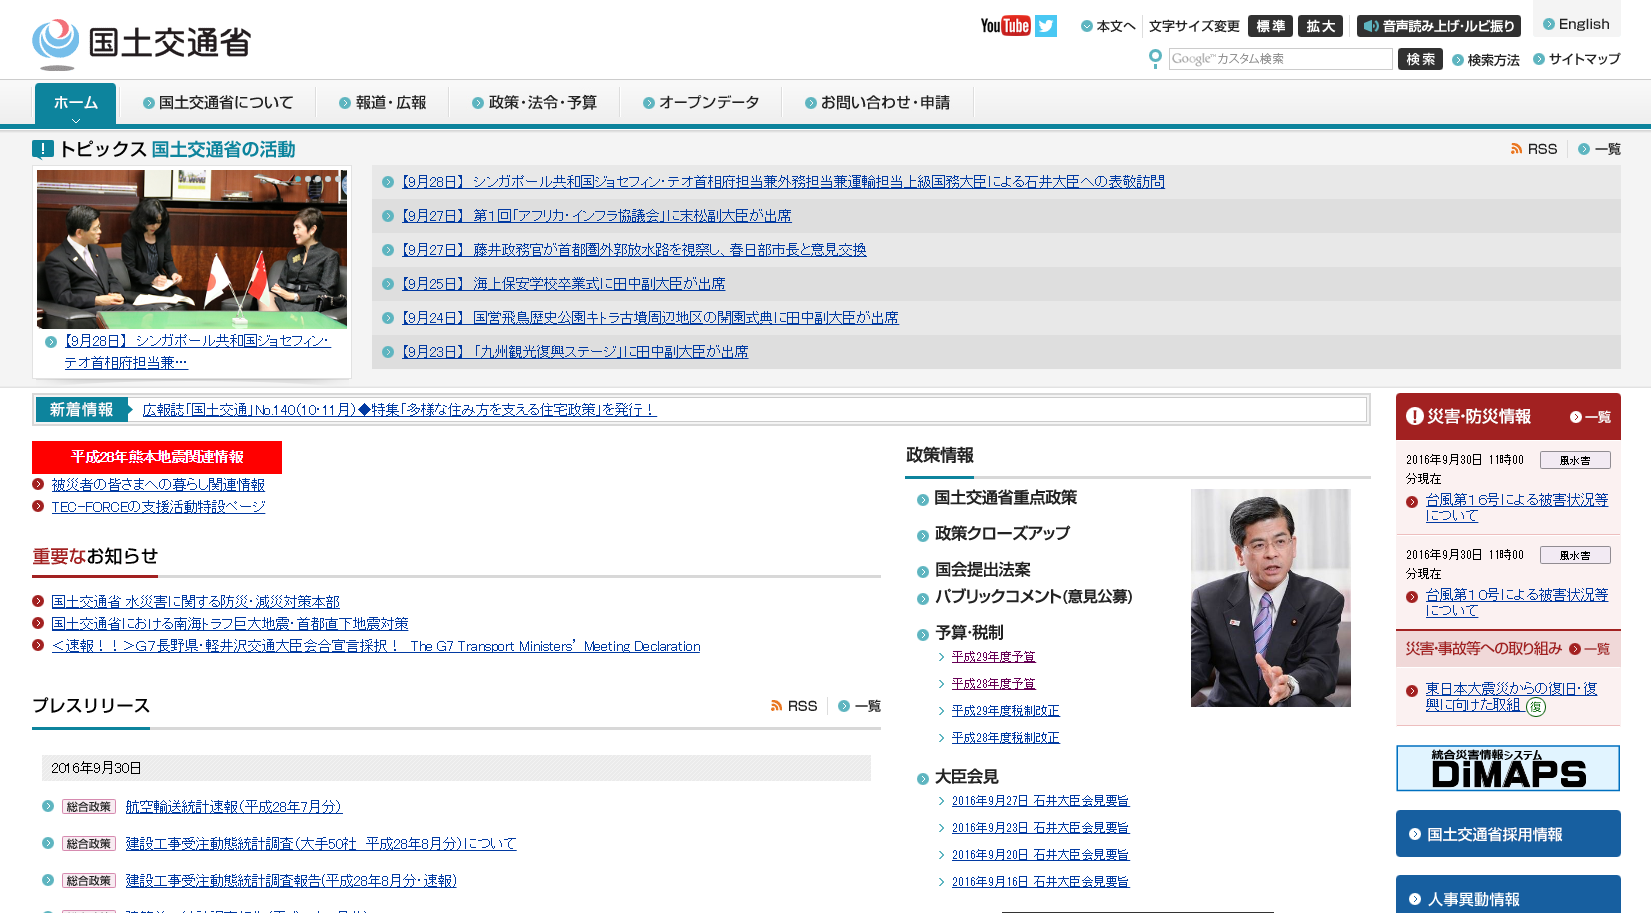Open 平成28年熊本地震関連情報 page
The height and width of the screenshot is (913, 1651).
pos(157,457)
